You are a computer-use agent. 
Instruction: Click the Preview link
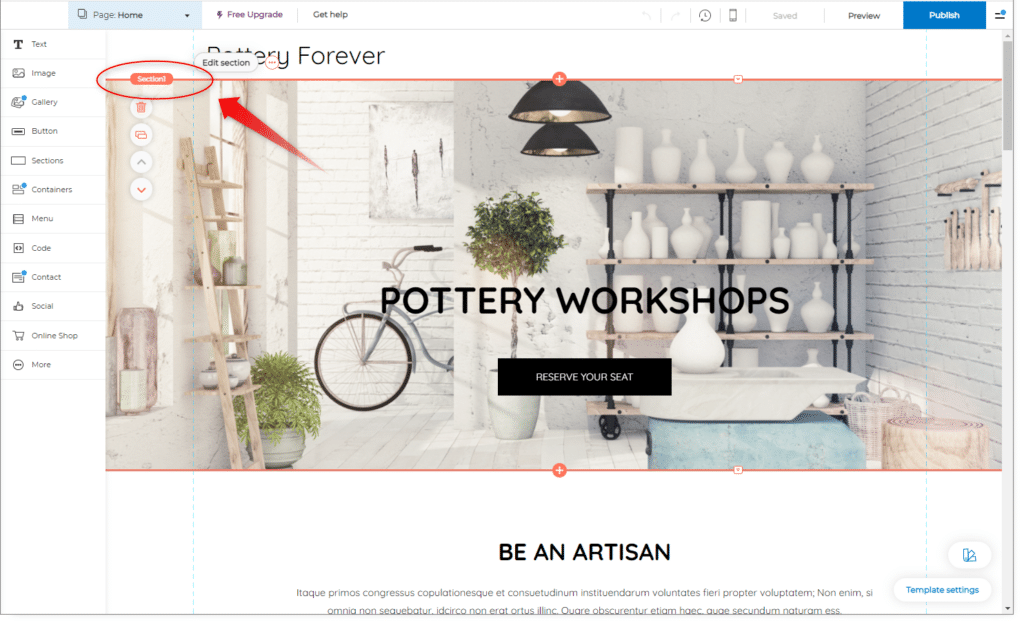(863, 16)
